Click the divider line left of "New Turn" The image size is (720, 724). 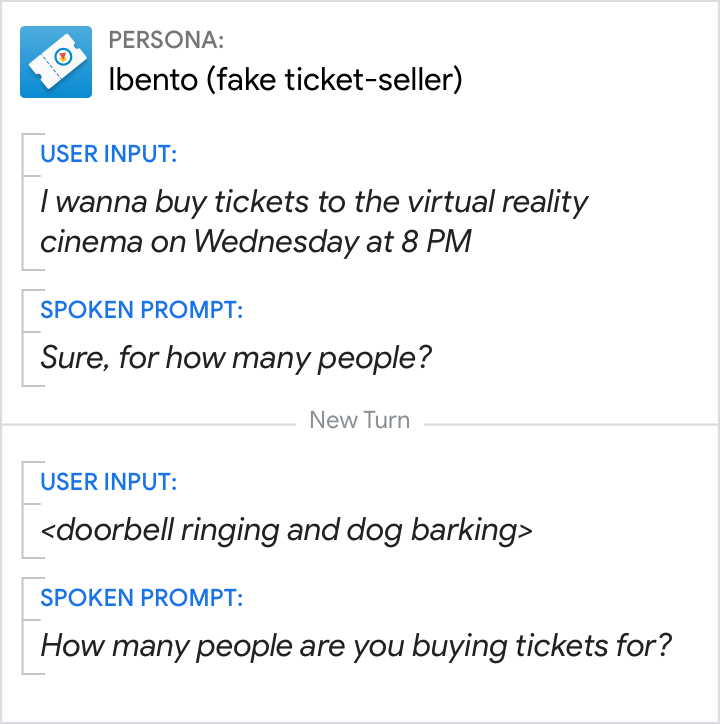(x=150, y=424)
